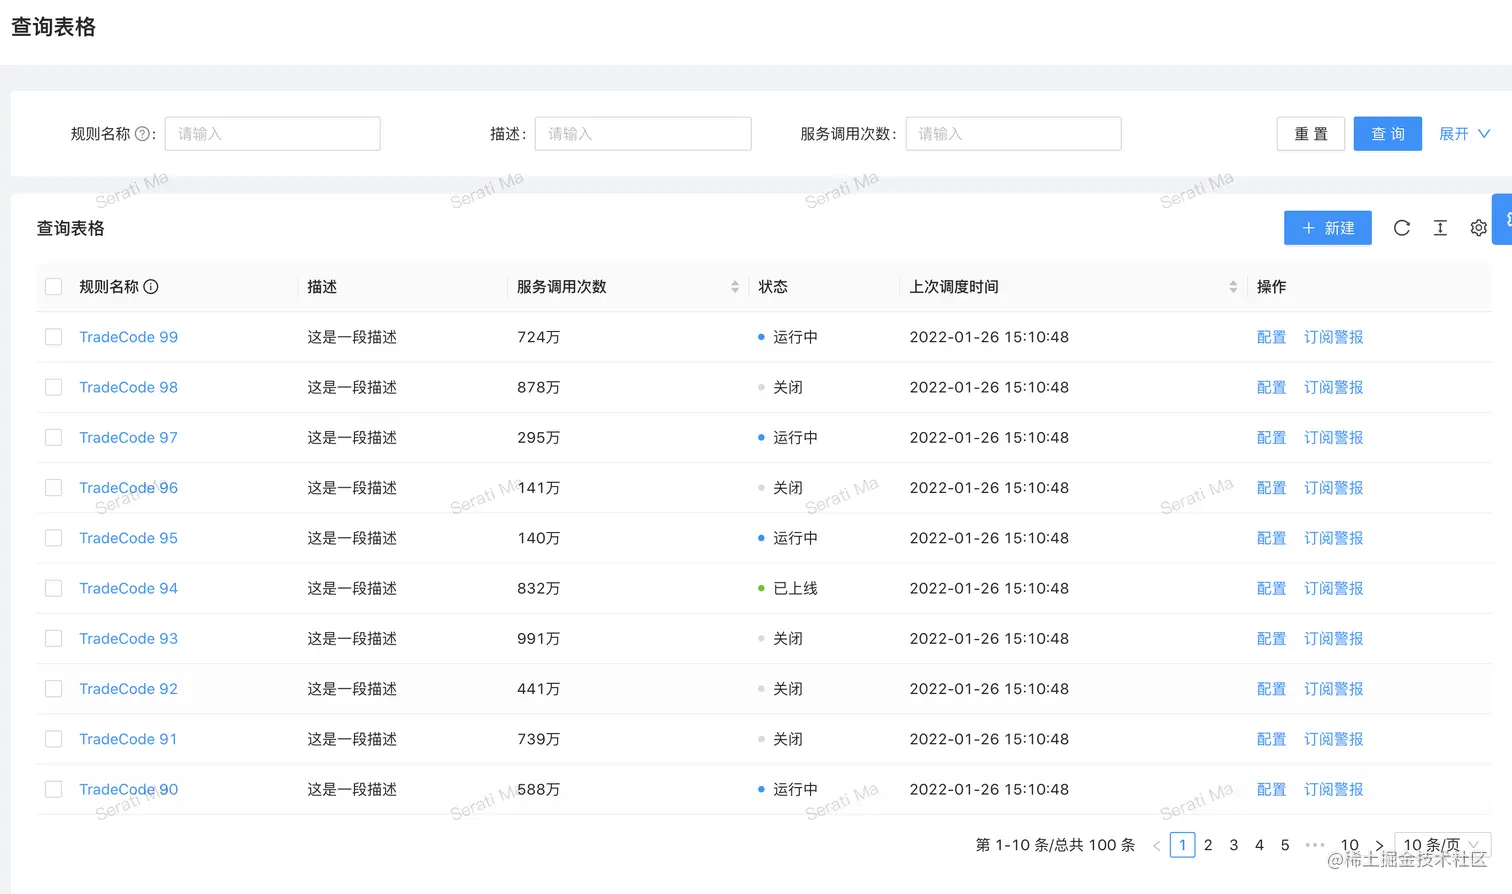Open the blue side drawer handle

click(1503, 219)
